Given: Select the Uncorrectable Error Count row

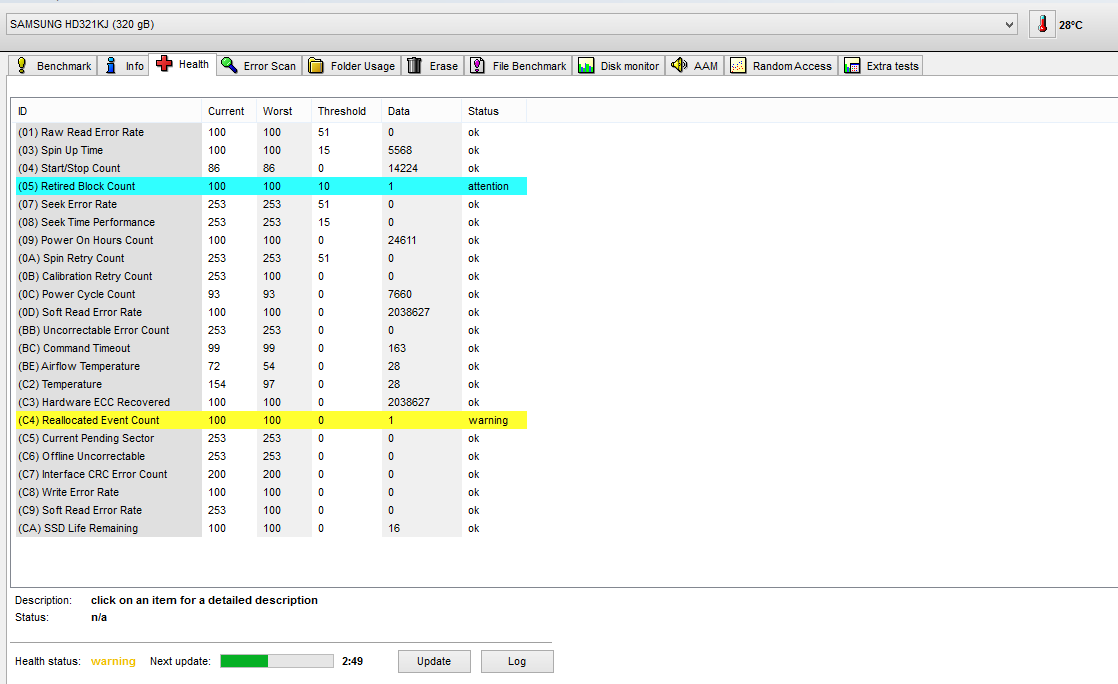Looking at the screenshot, I should click(x=272, y=330).
